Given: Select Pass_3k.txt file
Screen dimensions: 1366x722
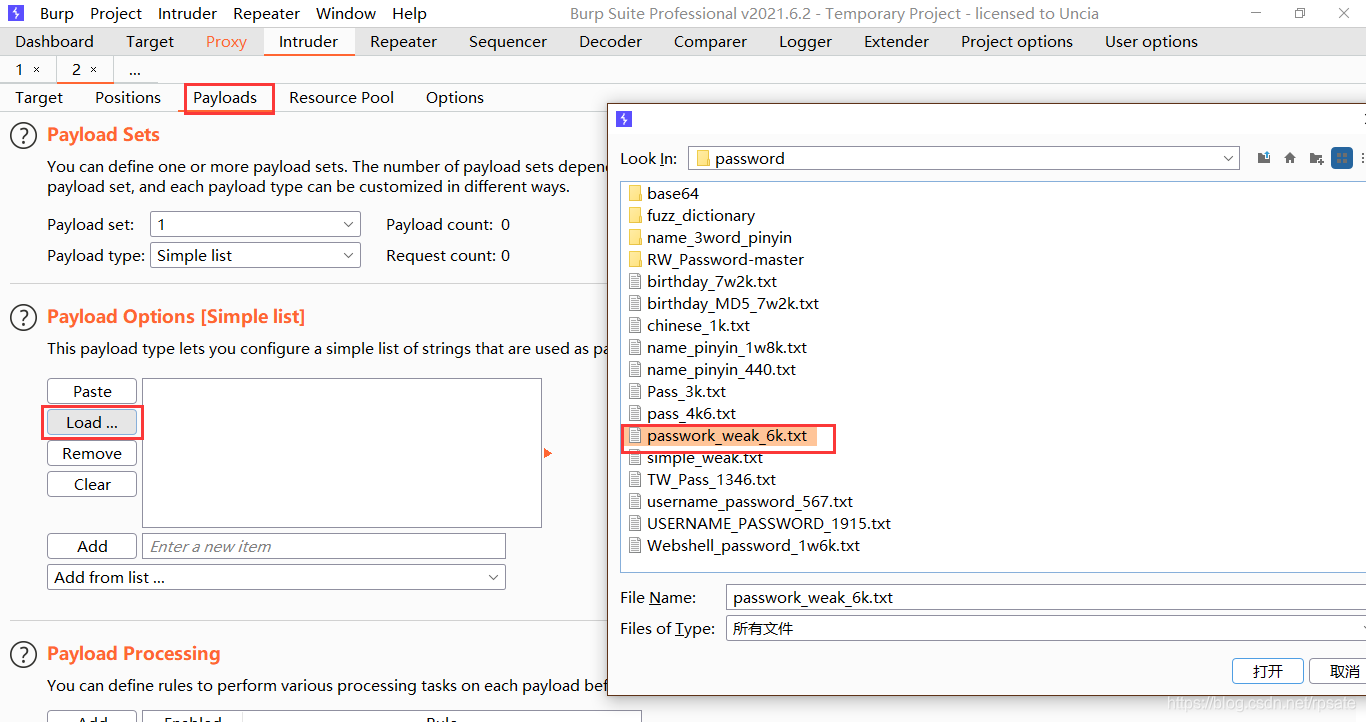Looking at the screenshot, I should coord(678,391).
